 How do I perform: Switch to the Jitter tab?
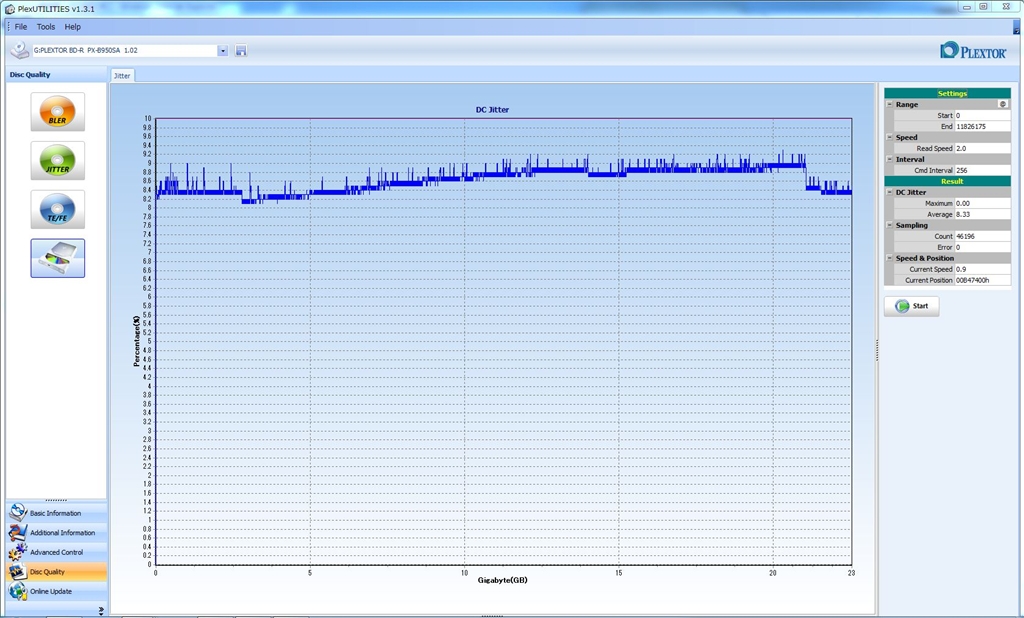(122, 76)
